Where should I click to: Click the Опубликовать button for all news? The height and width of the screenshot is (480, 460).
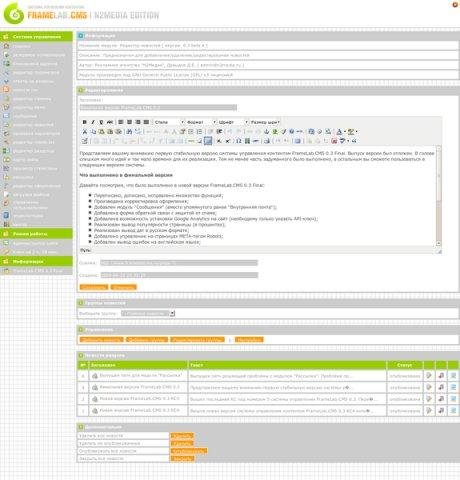click(x=189, y=451)
